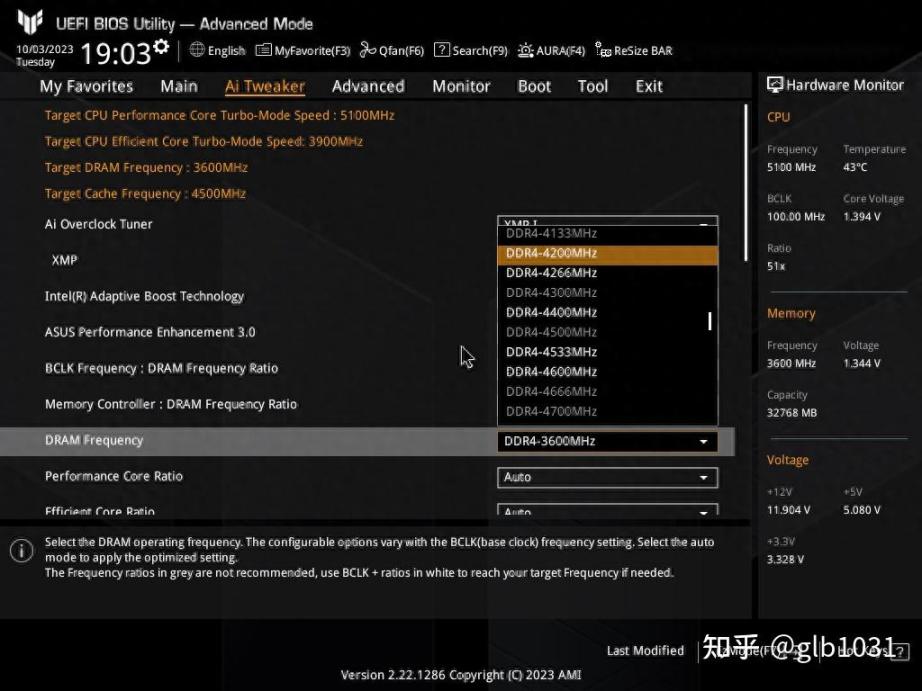Open Search(F9)
The width and height of the screenshot is (922, 691).
click(x=470, y=51)
